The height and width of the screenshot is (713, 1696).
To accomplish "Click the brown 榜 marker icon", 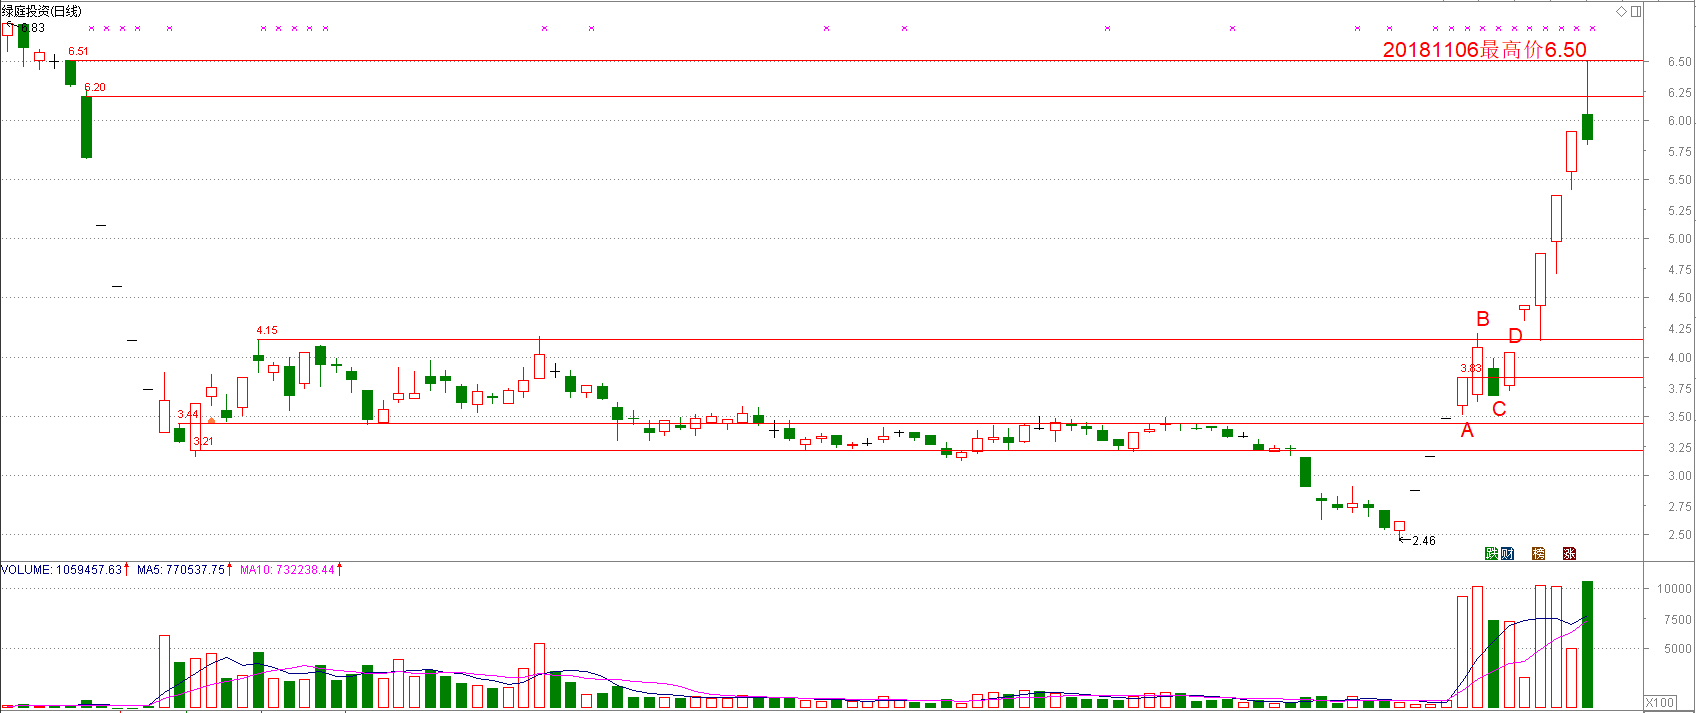I will pos(1538,553).
